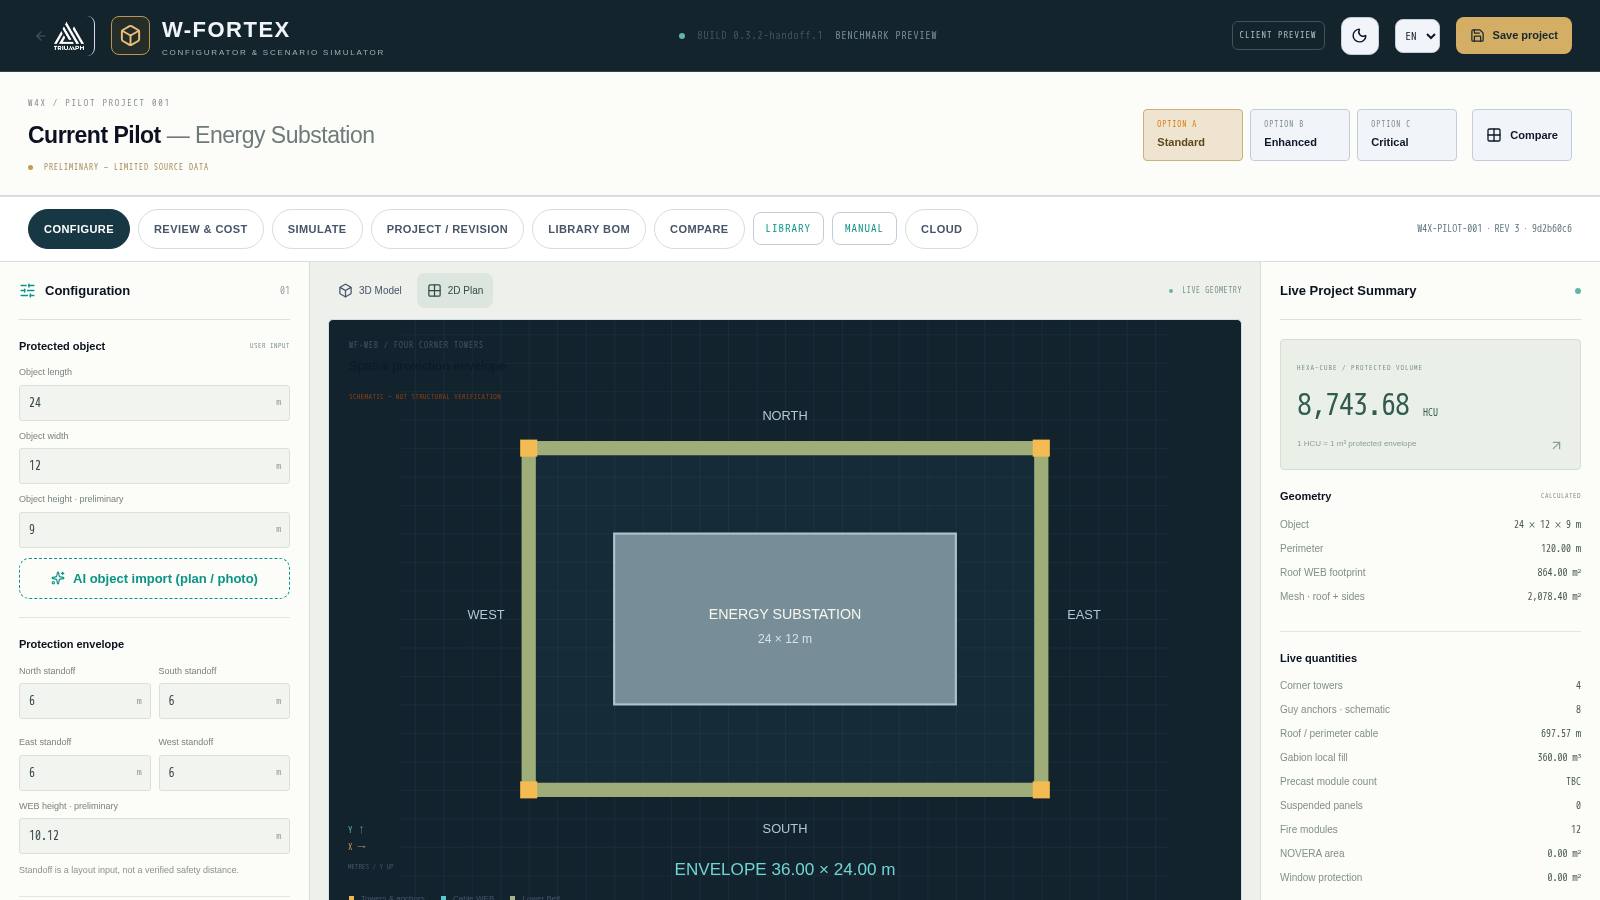Select Option B Enhanced
The height and width of the screenshot is (900, 1600).
(x=1300, y=135)
